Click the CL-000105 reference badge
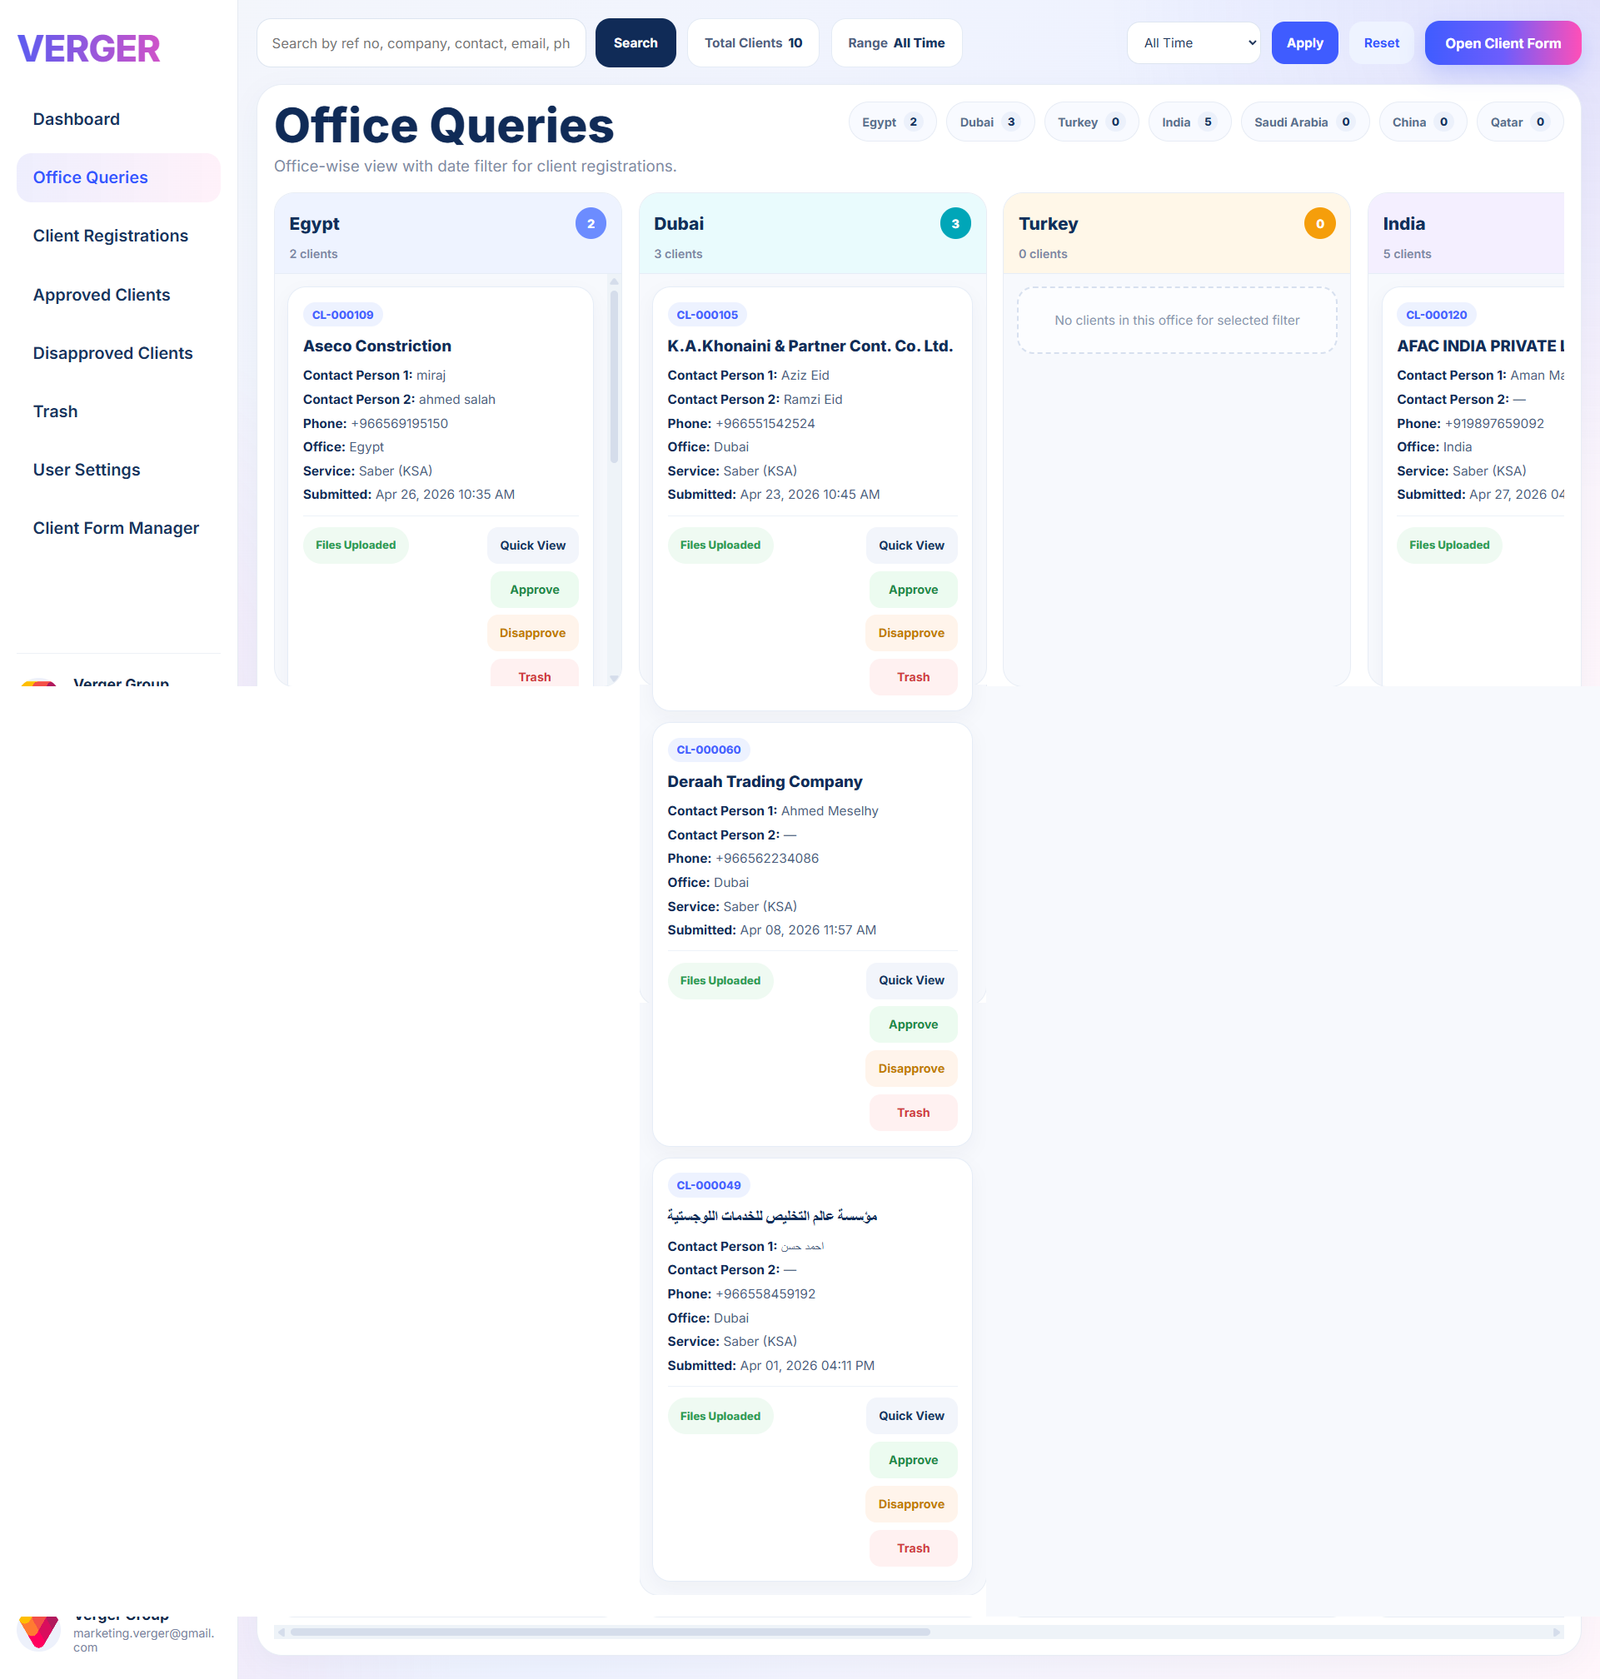This screenshot has height=1679, width=1600. pos(707,315)
